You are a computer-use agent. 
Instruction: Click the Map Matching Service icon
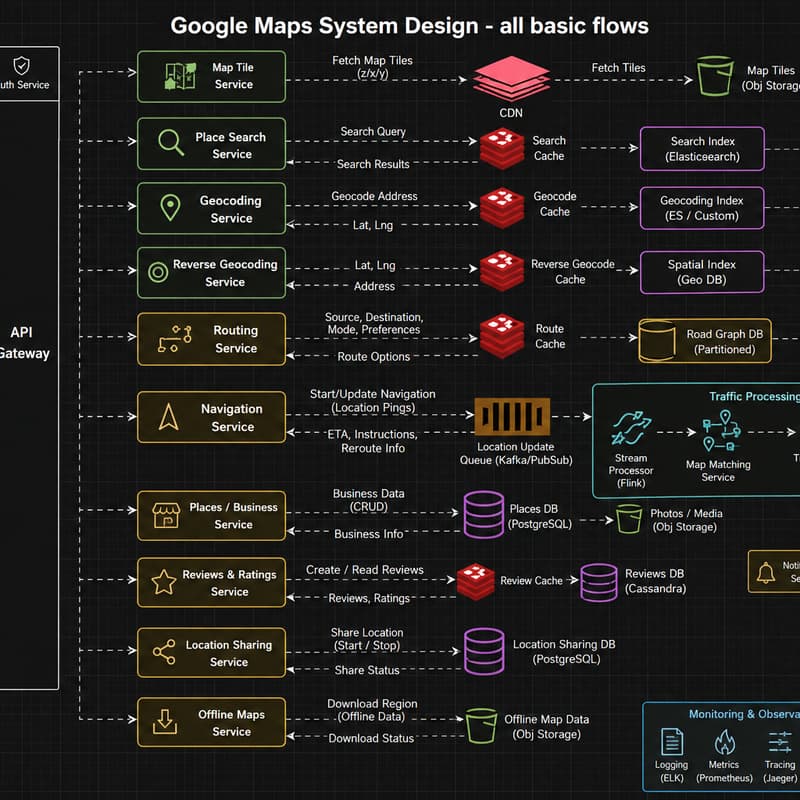pyautogui.click(x=721, y=431)
